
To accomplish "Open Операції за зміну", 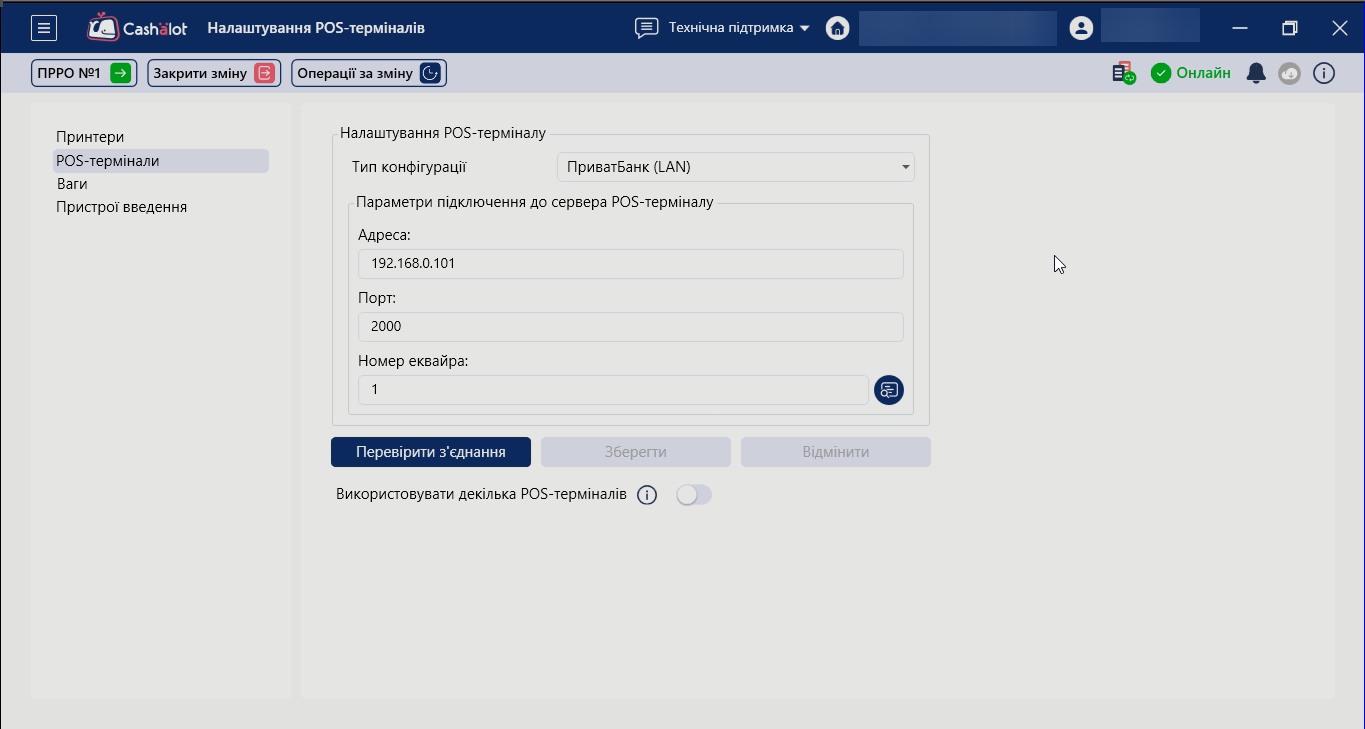I will click(368, 73).
